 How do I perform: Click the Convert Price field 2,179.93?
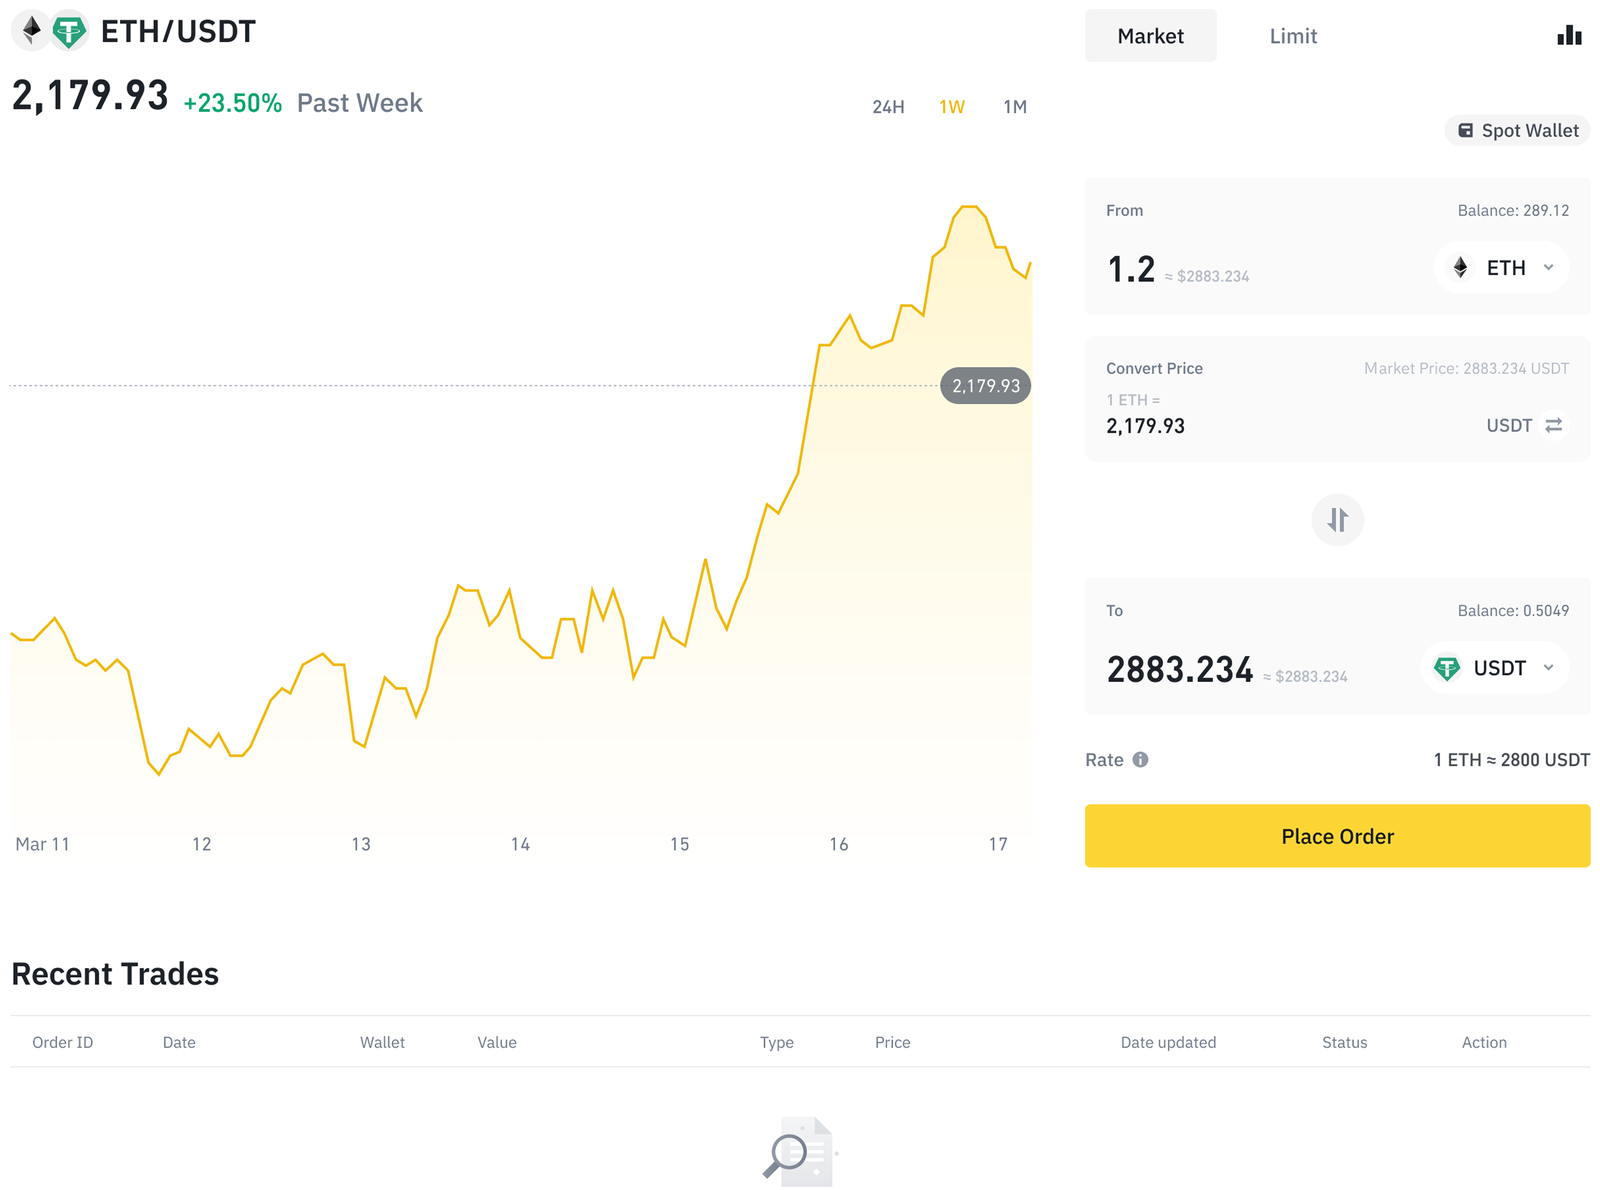1145,426
